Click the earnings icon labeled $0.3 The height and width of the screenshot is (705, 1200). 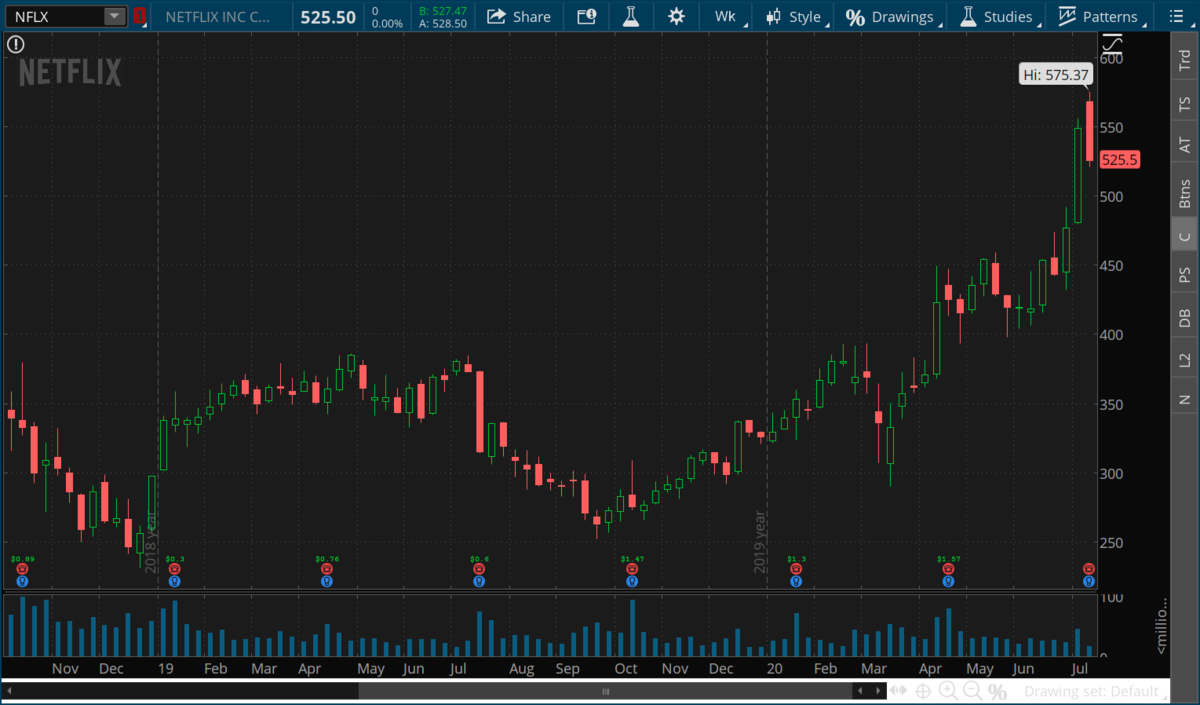point(174,569)
